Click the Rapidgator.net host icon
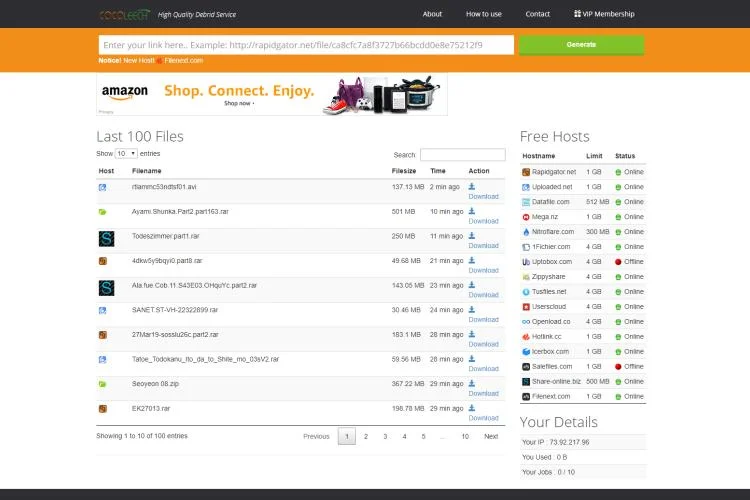The width and height of the screenshot is (750, 500). [526, 172]
